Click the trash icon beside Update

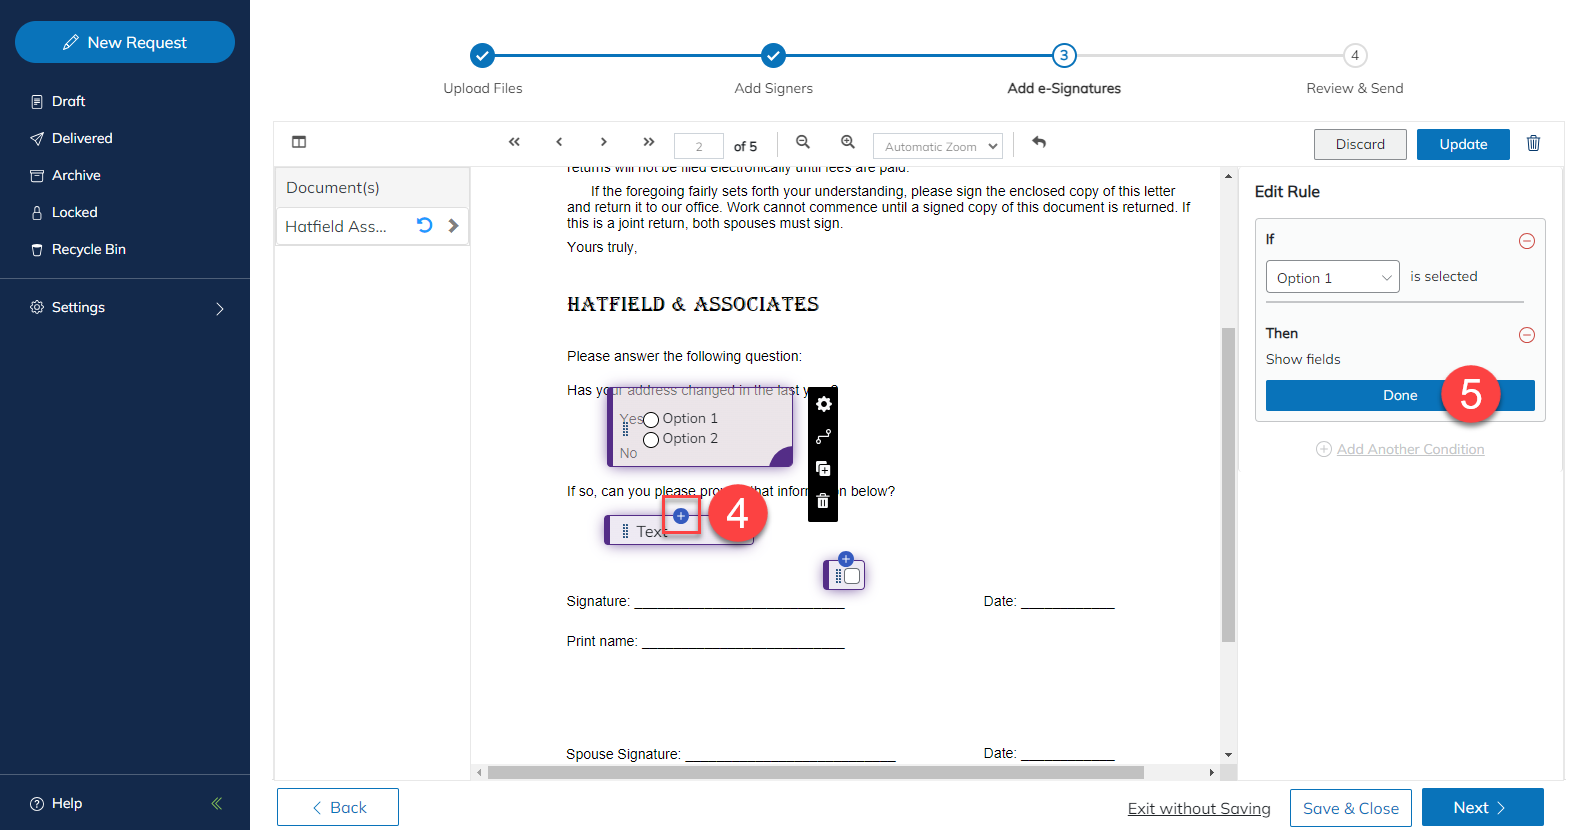(x=1533, y=144)
